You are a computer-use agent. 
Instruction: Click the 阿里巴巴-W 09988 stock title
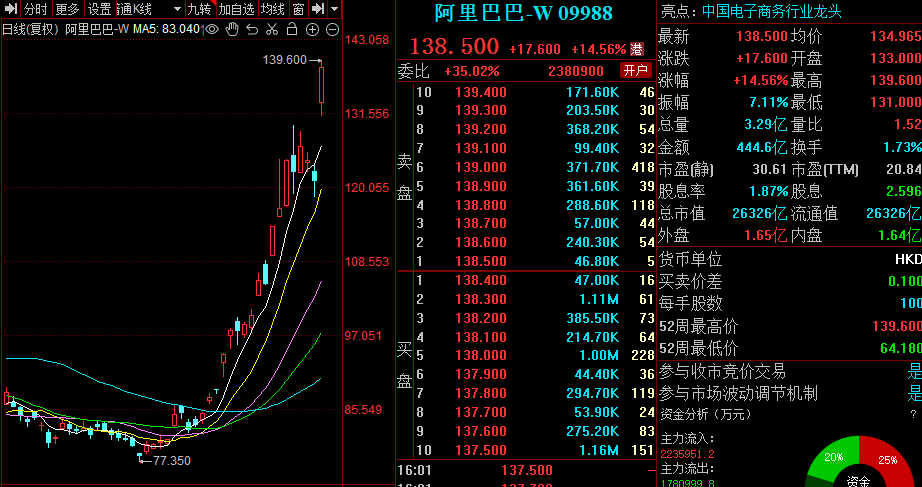[x=523, y=13]
